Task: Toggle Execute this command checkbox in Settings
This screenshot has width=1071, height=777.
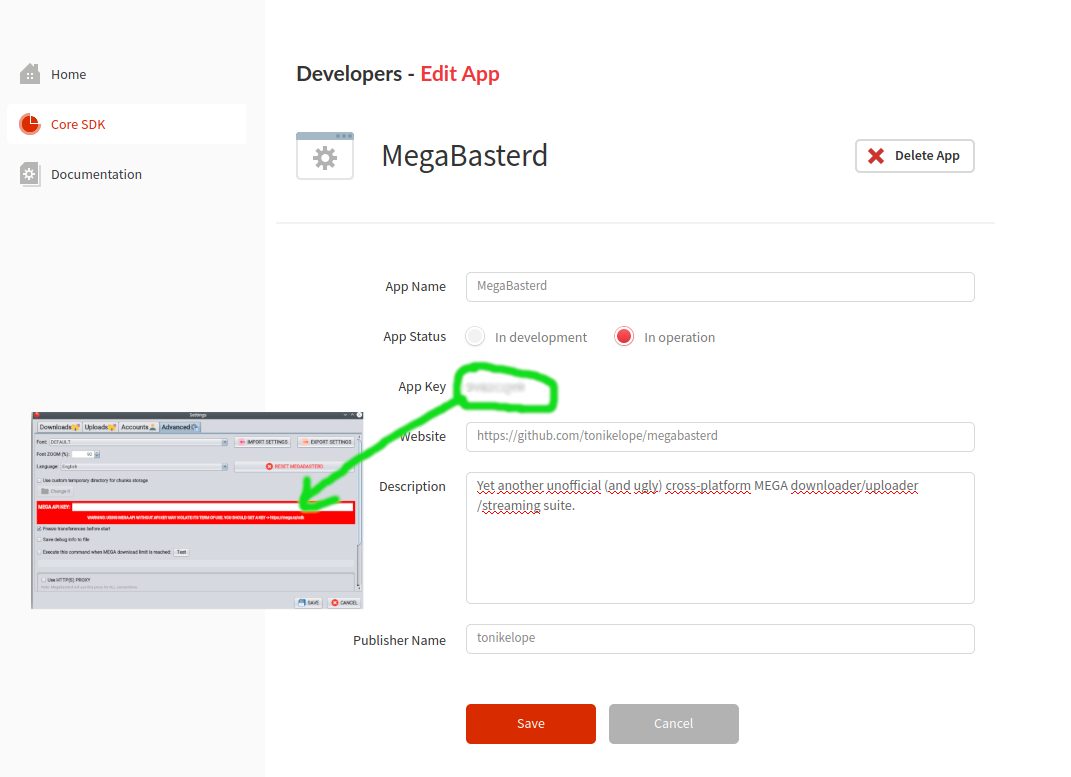Action: pyautogui.click(x=39, y=552)
